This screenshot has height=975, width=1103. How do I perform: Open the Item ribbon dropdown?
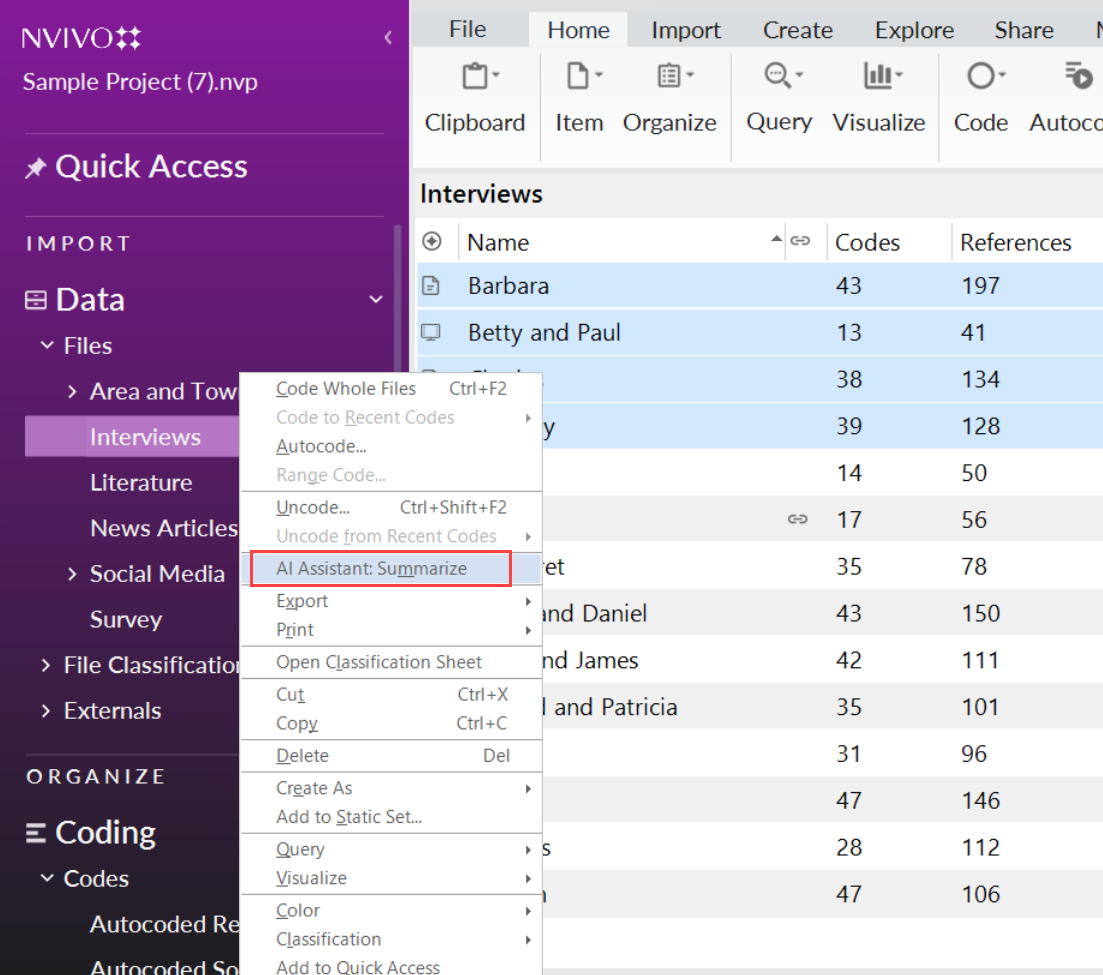[579, 96]
